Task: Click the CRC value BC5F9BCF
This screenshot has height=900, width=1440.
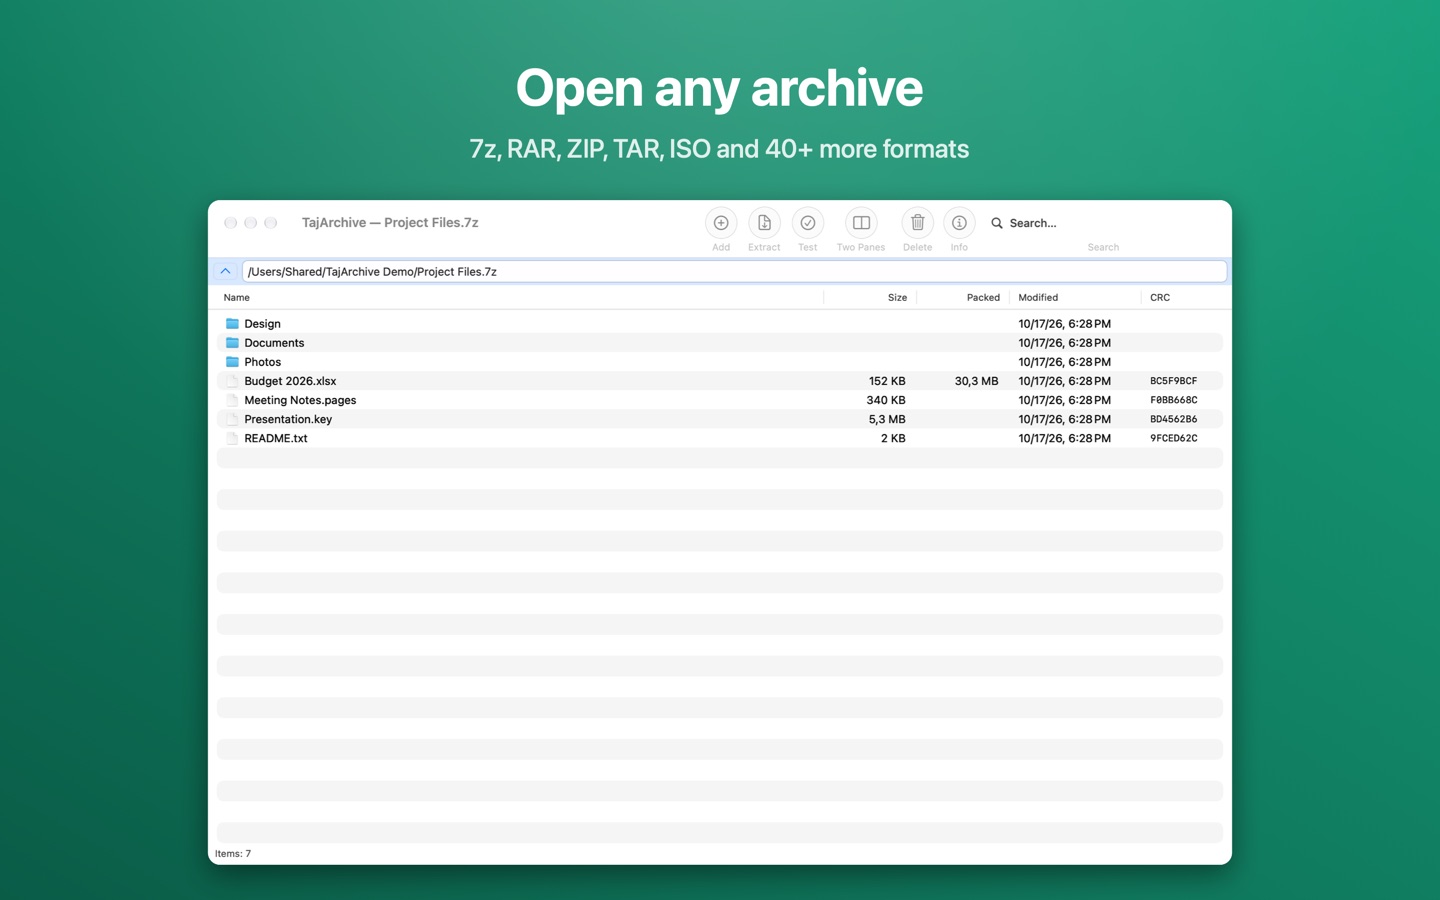Action: [x=1173, y=381]
